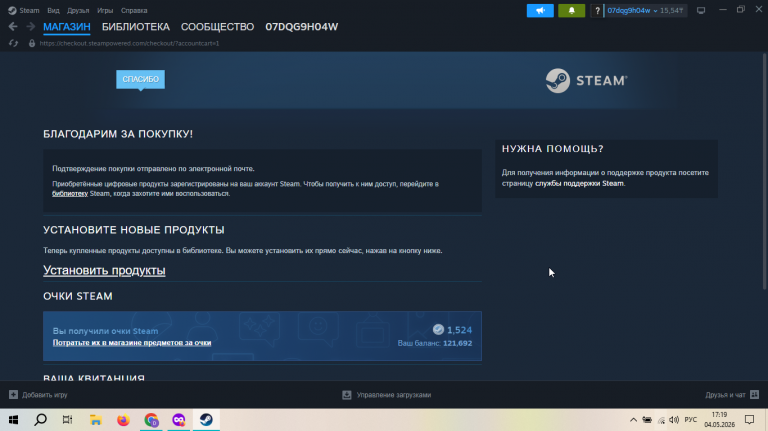The width and height of the screenshot is (768, 431).
Task: Open the purple mask app on taskbar
Action: pos(179,420)
